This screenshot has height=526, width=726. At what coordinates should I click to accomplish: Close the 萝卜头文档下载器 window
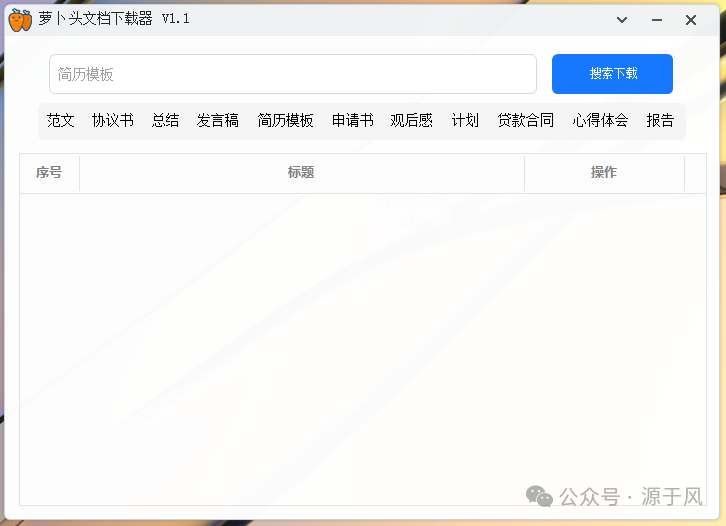[x=691, y=20]
